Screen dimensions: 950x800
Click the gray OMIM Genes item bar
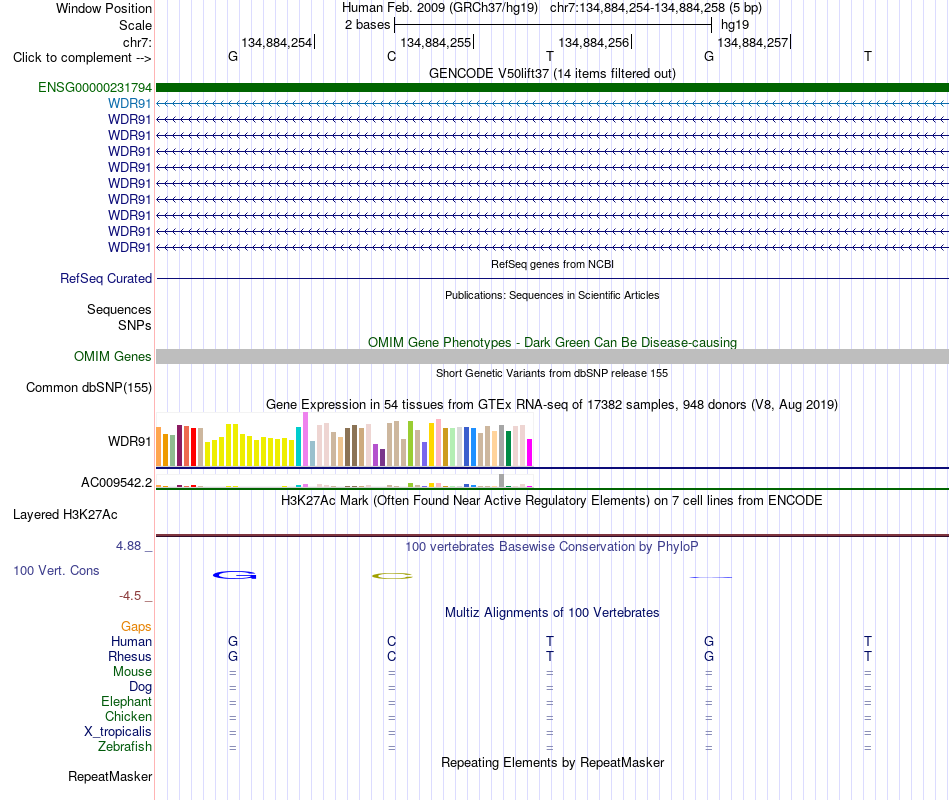coord(552,356)
